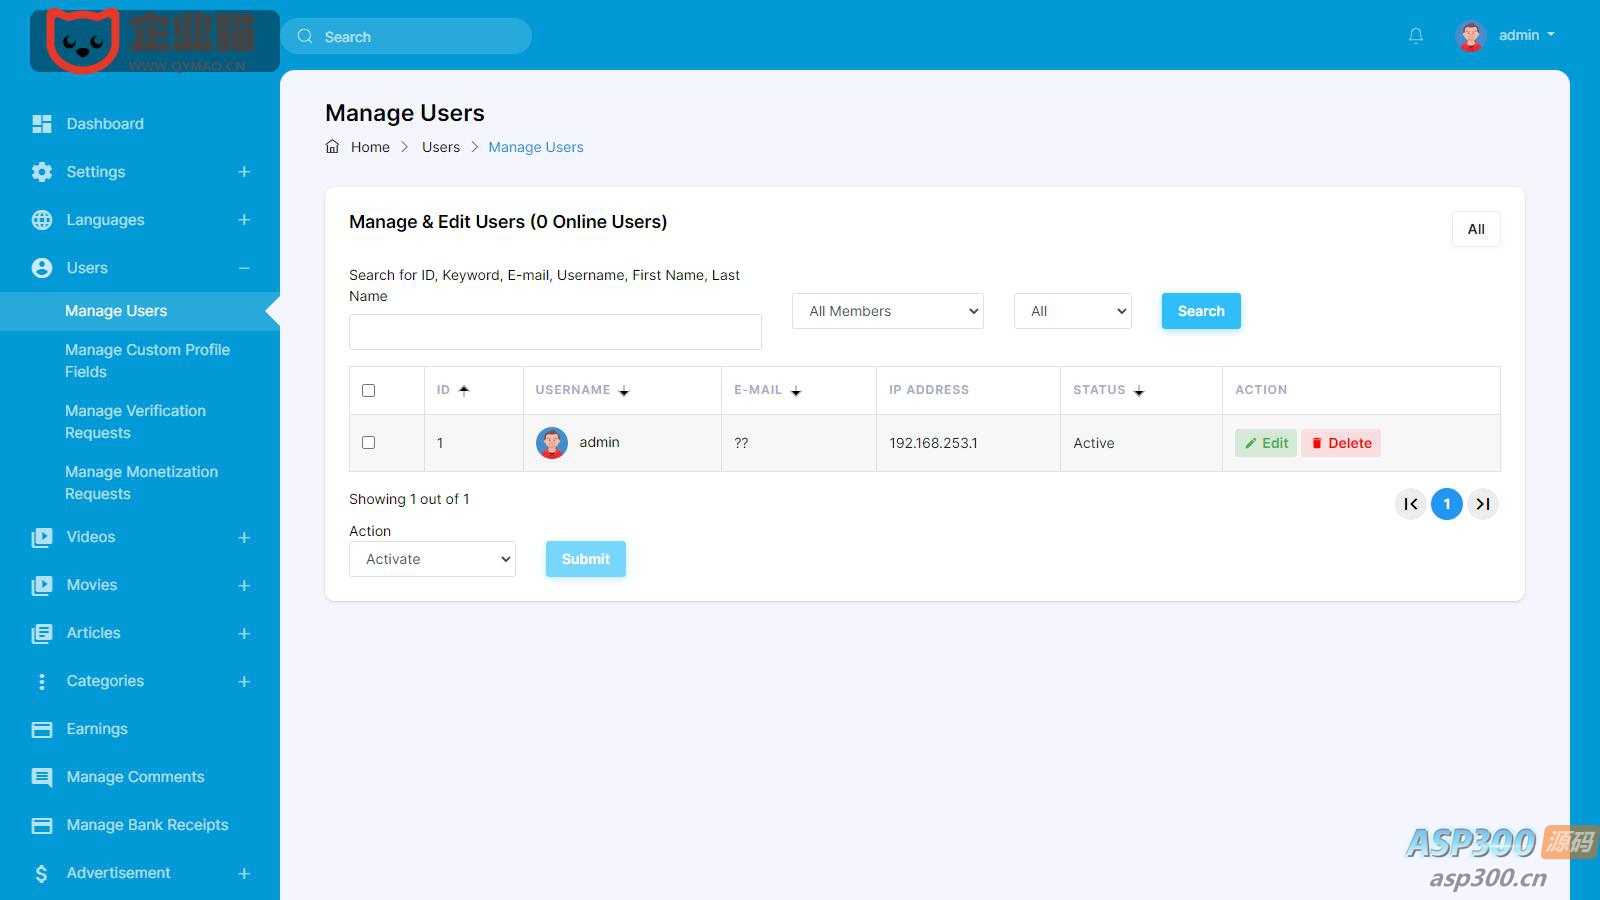Delete the admin user
Image resolution: width=1600 pixels, height=900 pixels.
[x=1341, y=443]
